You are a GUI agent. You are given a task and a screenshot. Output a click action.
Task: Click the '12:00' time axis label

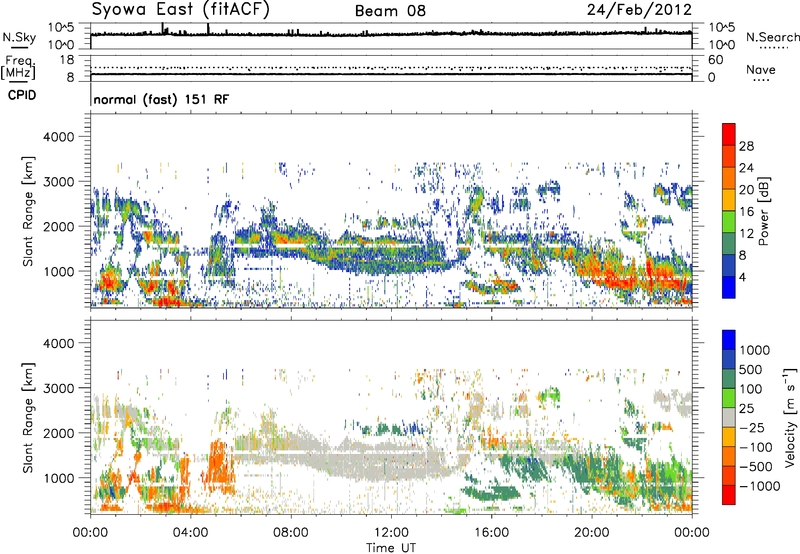point(391,533)
